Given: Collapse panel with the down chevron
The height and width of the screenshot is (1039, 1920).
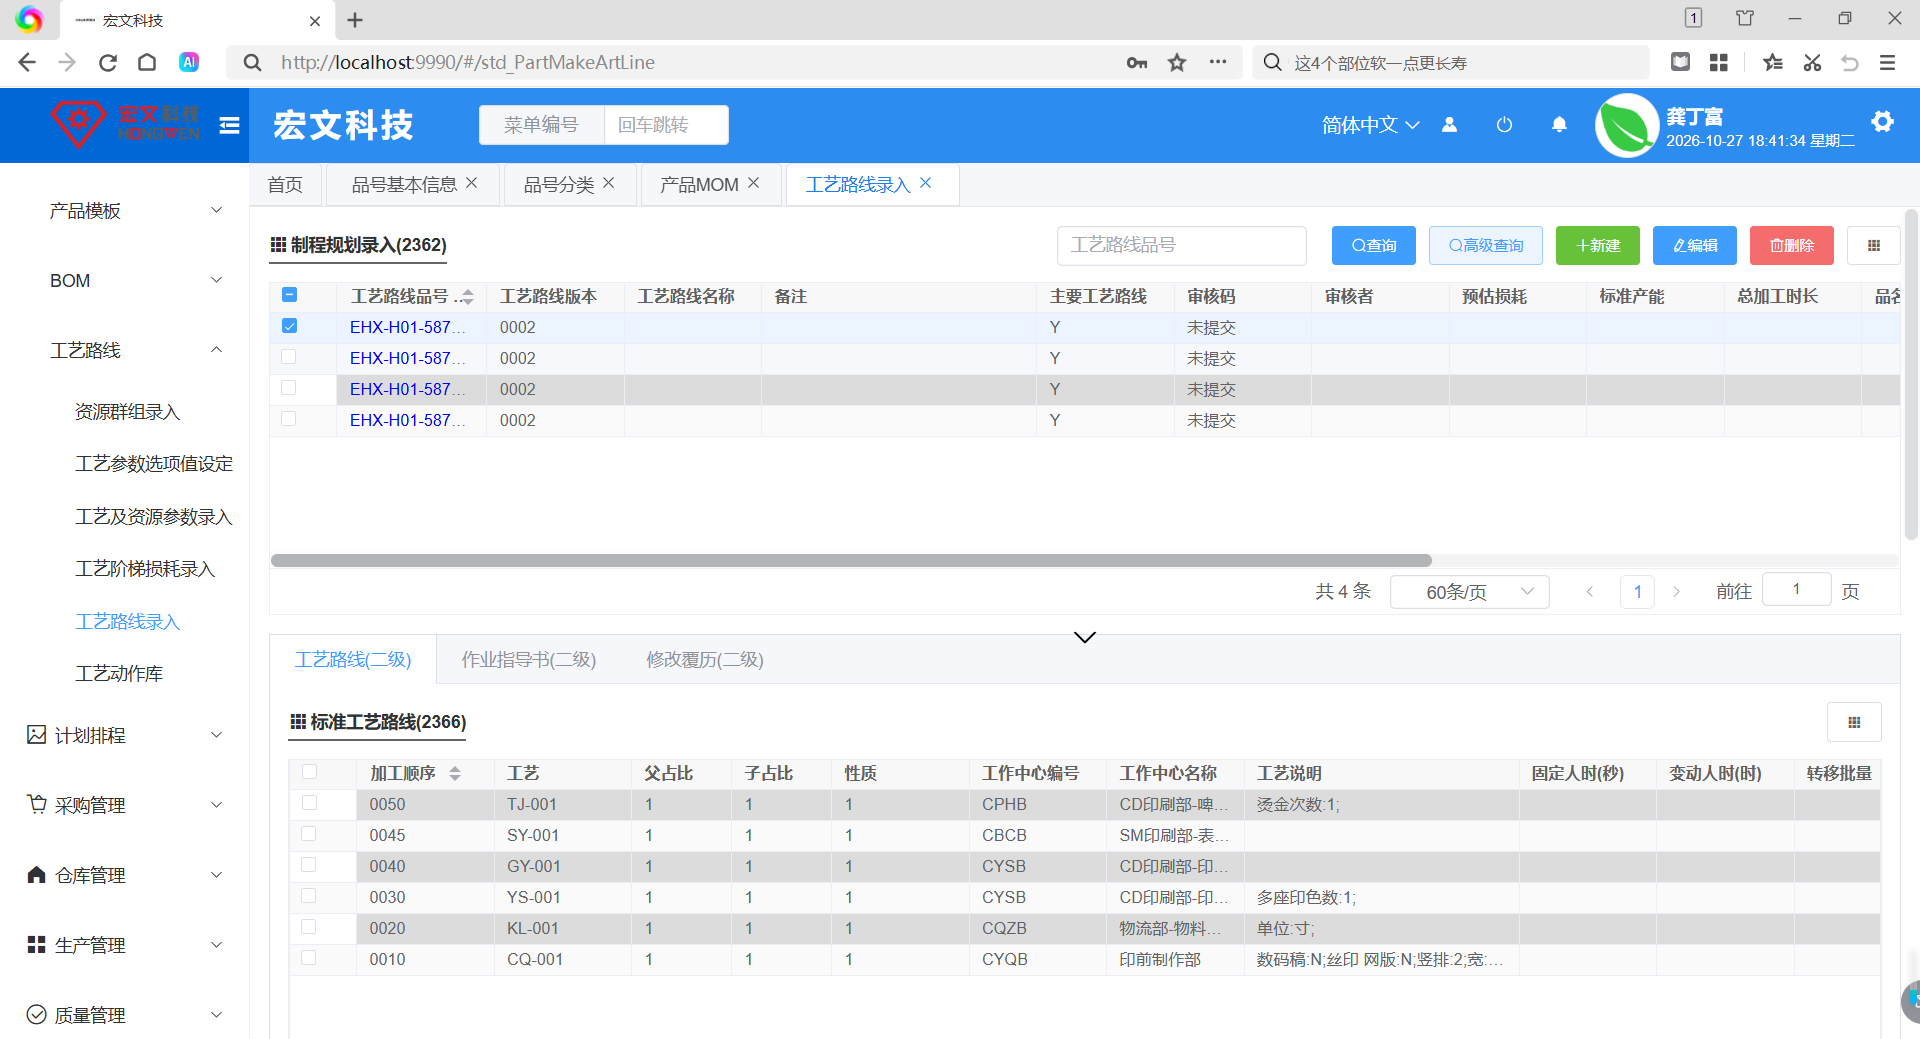Looking at the screenshot, I should (x=1085, y=637).
